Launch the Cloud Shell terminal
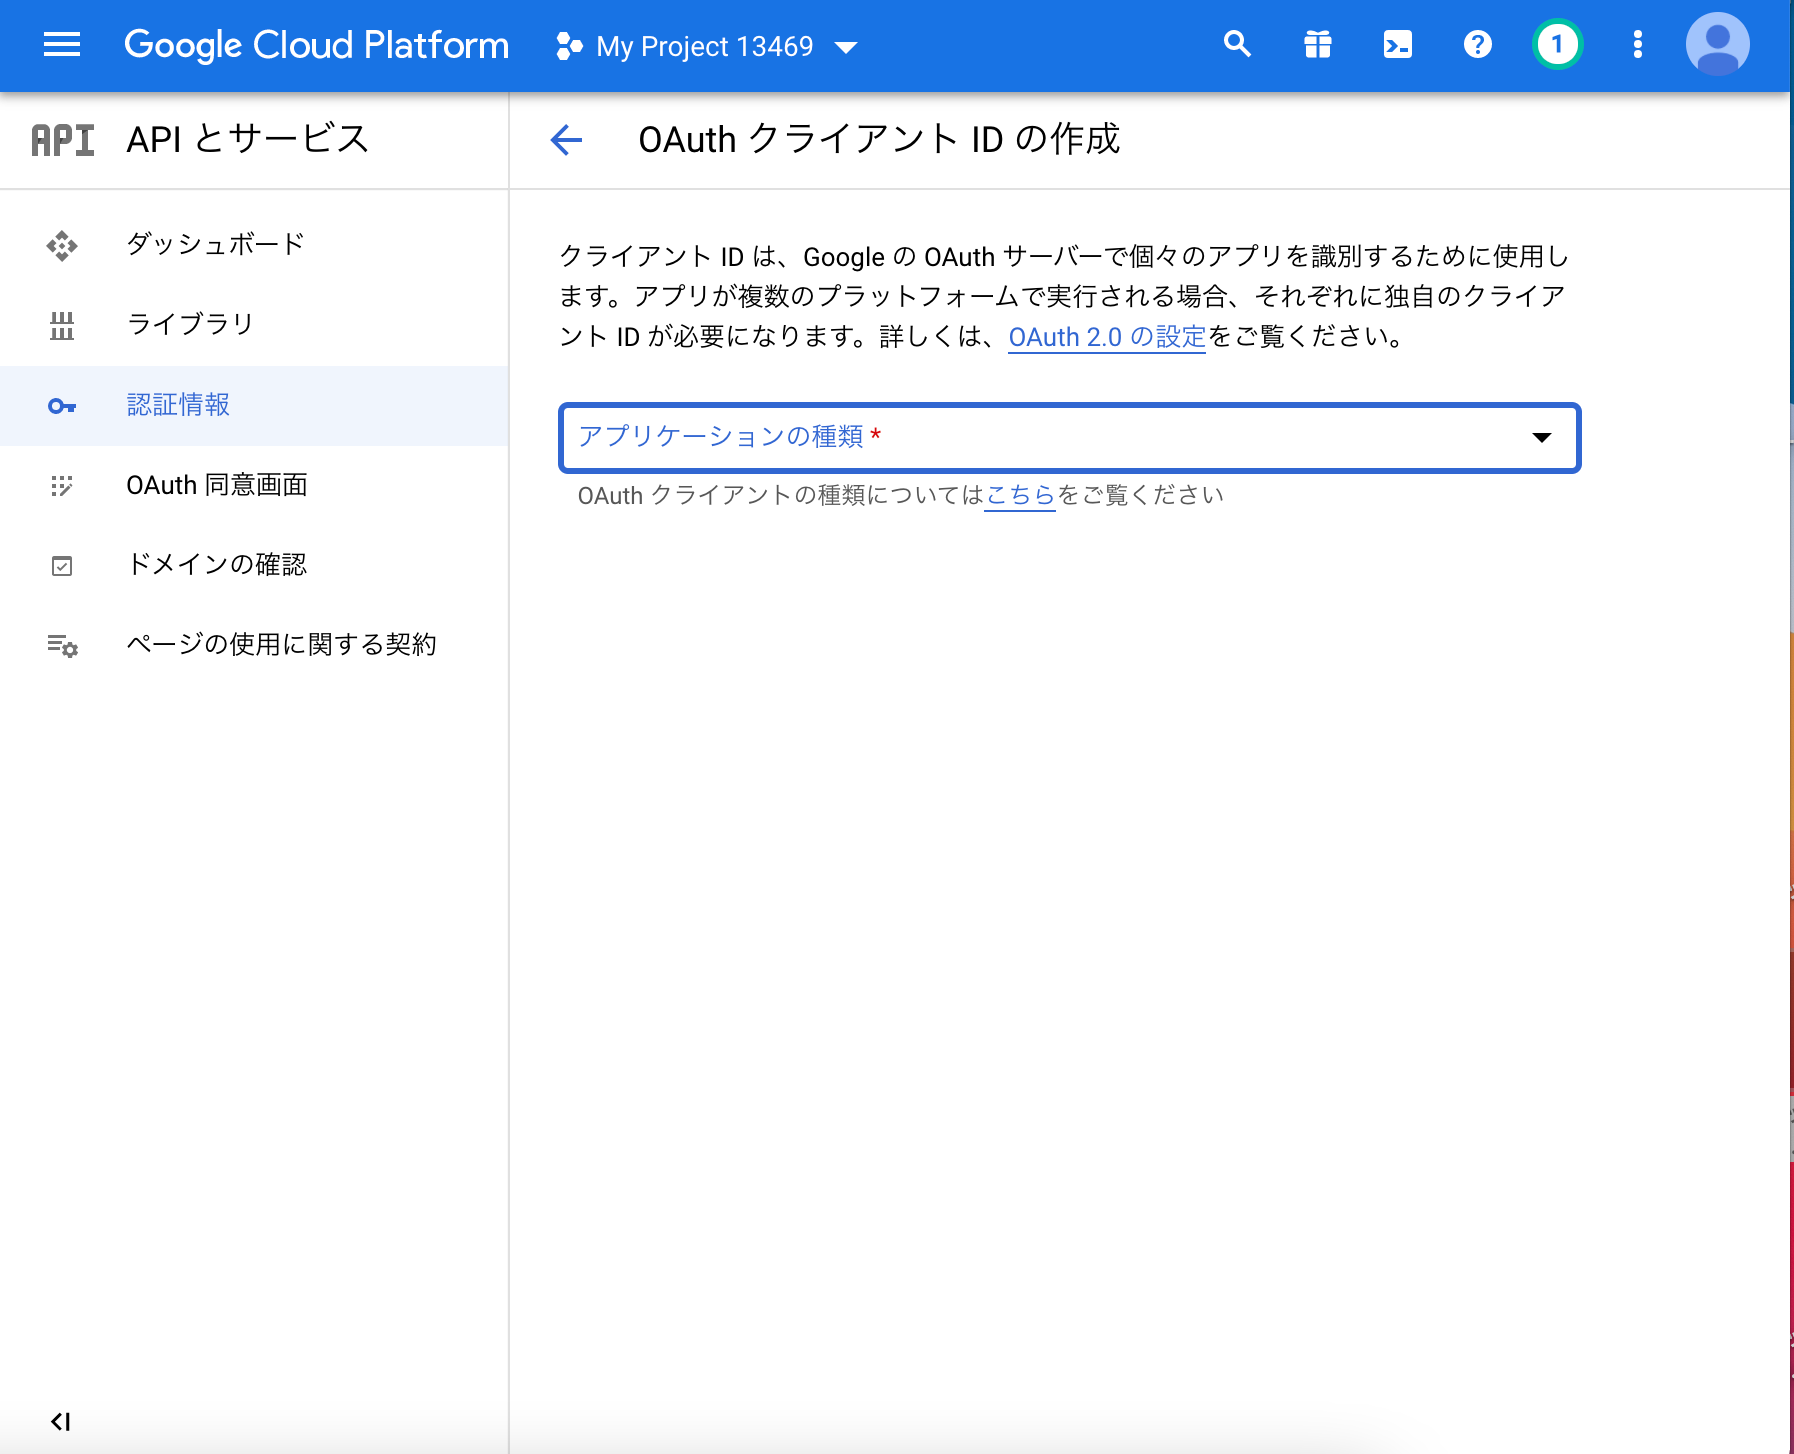The image size is (1794, 1454). (1398, 45)
